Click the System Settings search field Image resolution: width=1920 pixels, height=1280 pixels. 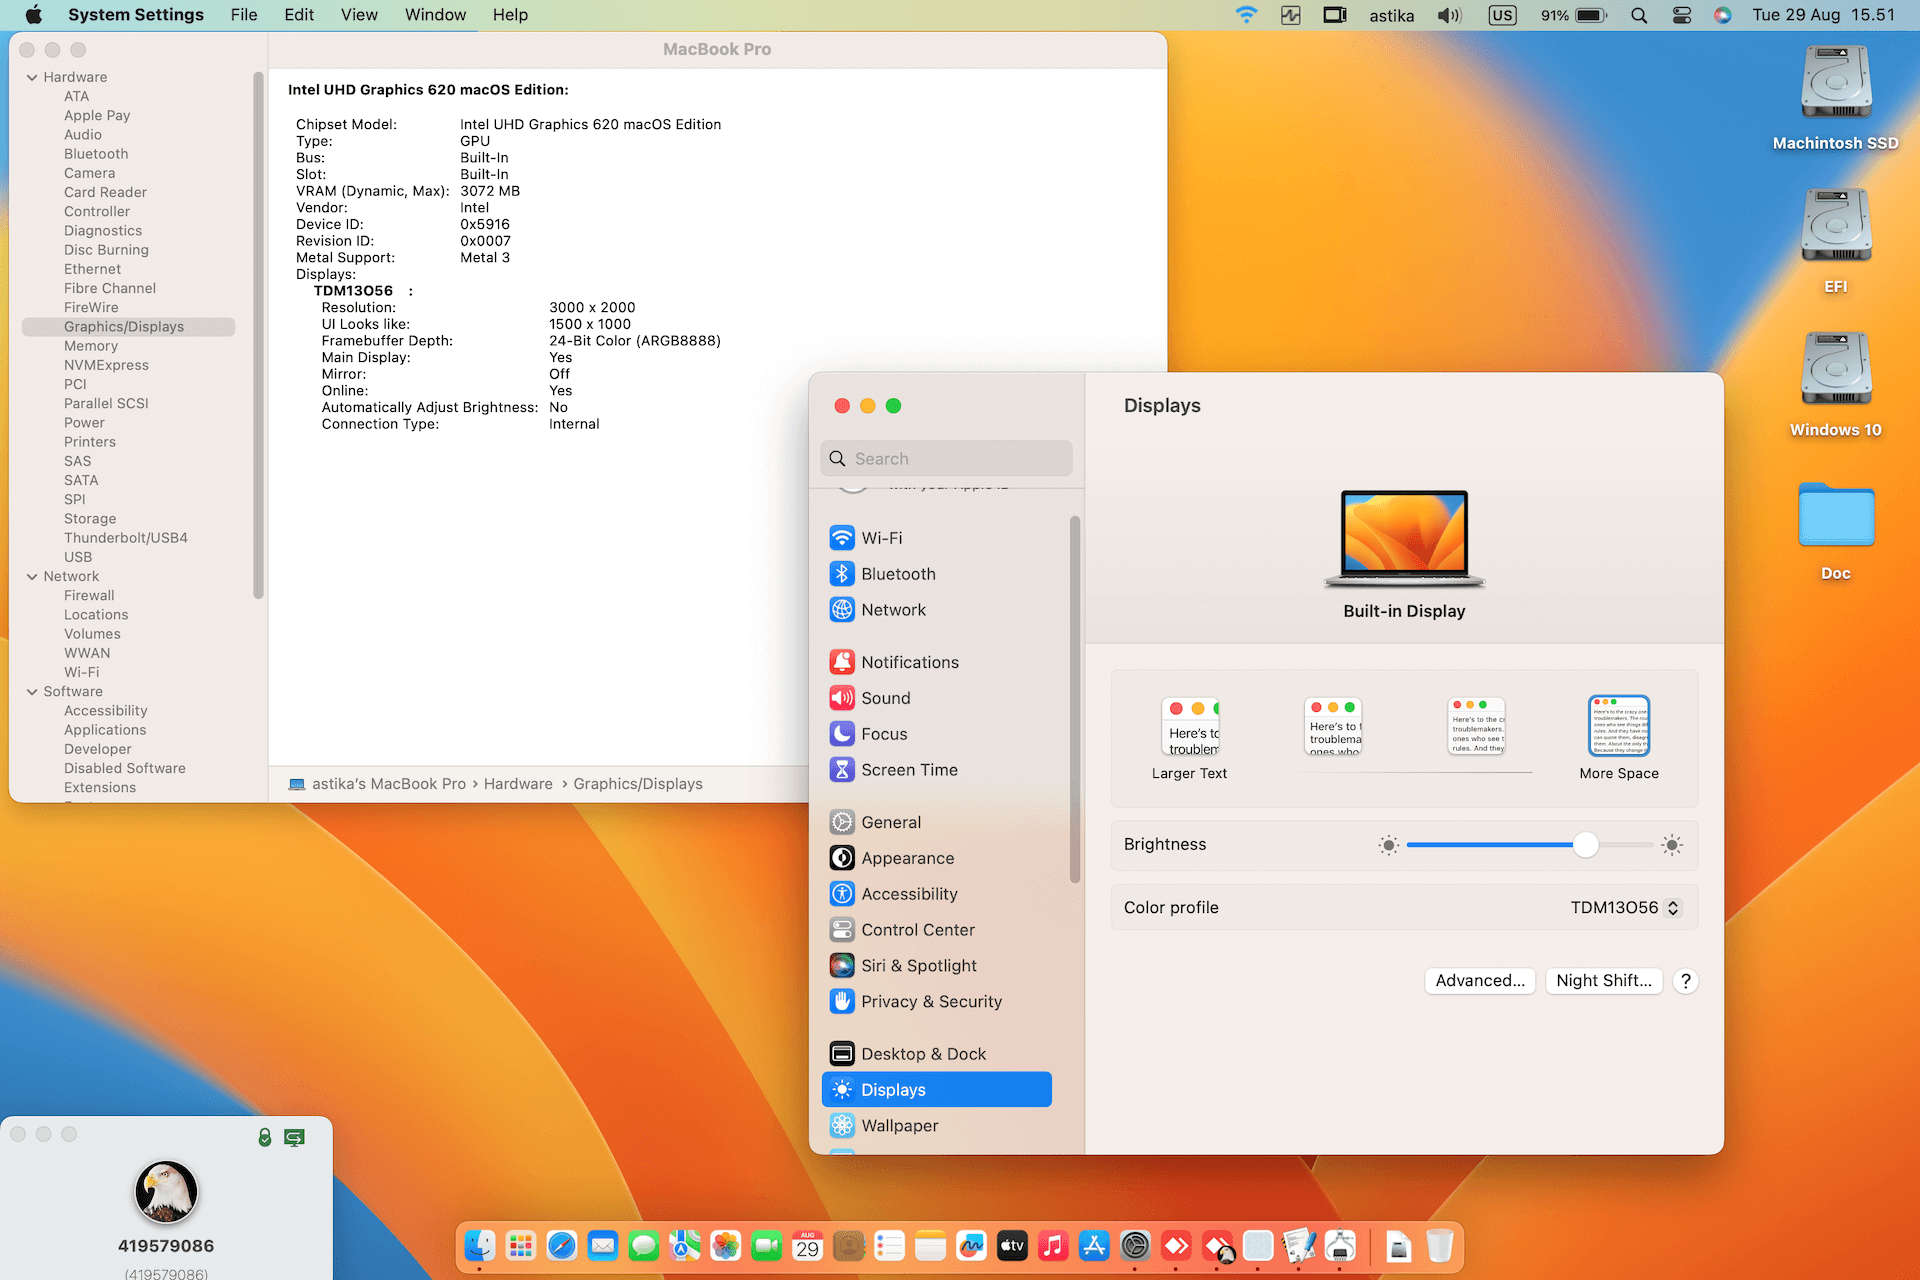(x=946, y=459)
